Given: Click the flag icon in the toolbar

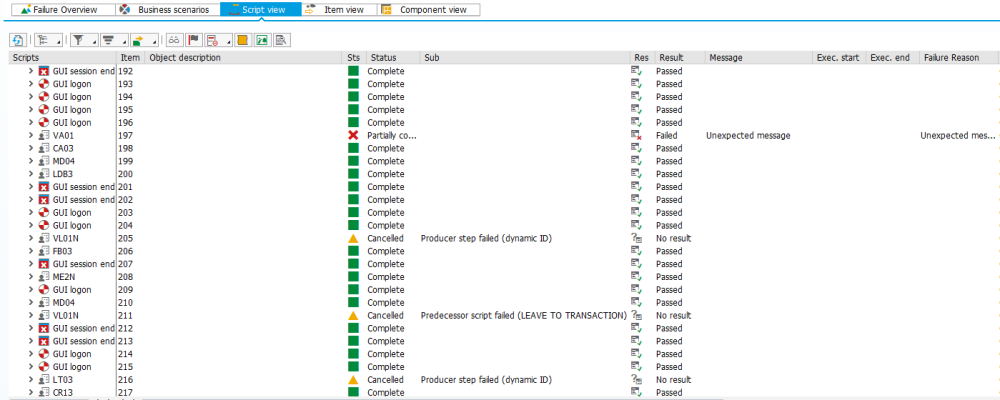Looking at the screenshot, I should (194, 40).
